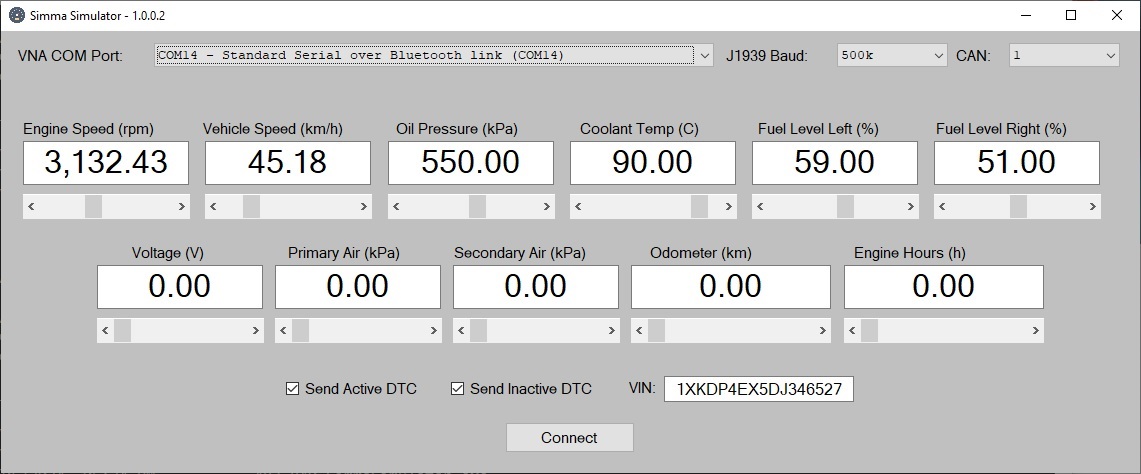
Task: Click left arrow of Coolant Temp scrollbar
Action: (x=578, y=207)
